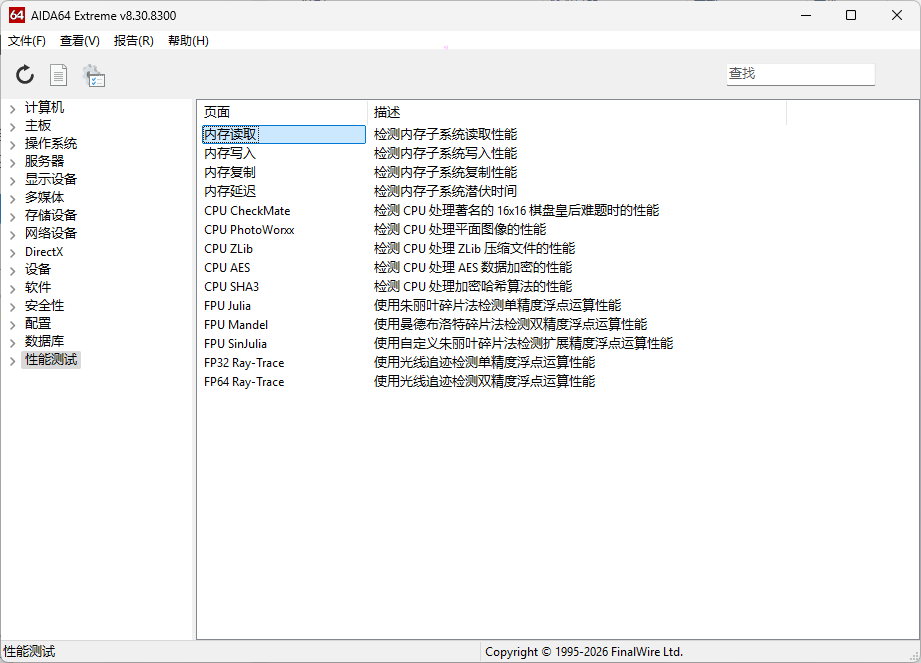
Task: Select 计算机 in the sidebar tree
Action: click(x=44, y=107)
